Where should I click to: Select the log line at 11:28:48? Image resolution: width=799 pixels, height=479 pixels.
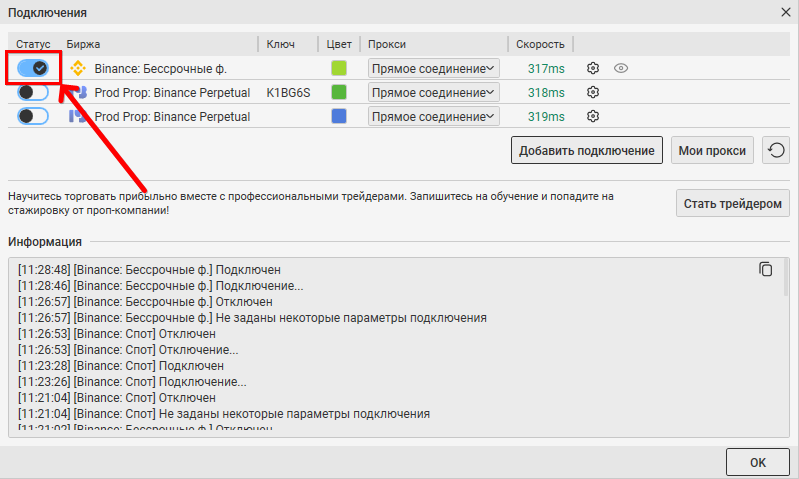[150, 270]
